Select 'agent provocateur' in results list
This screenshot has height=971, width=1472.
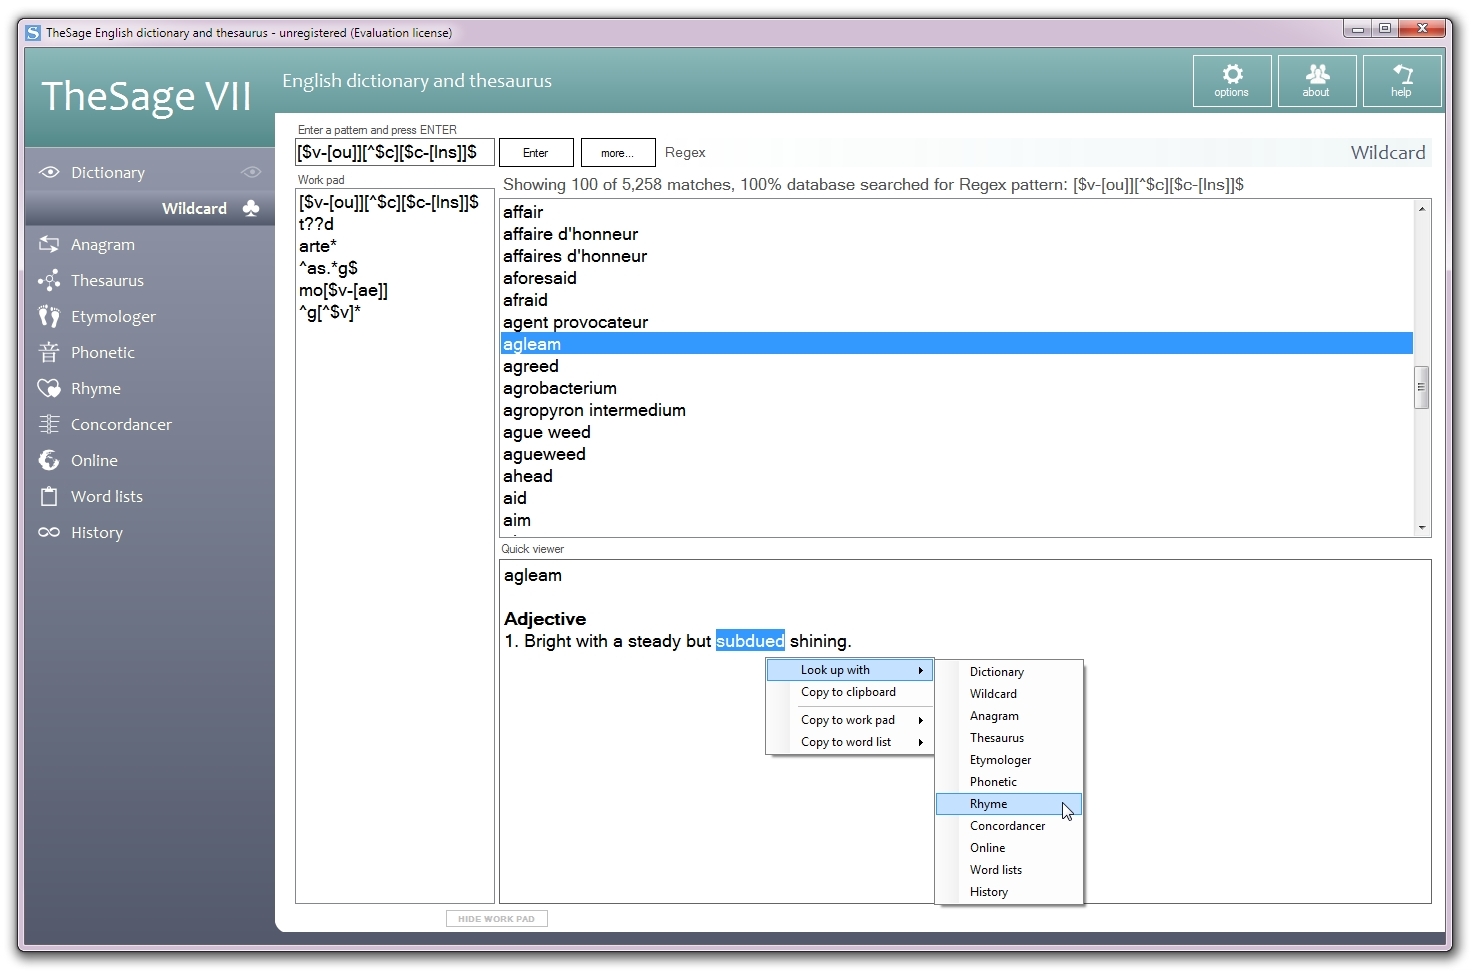956,322
